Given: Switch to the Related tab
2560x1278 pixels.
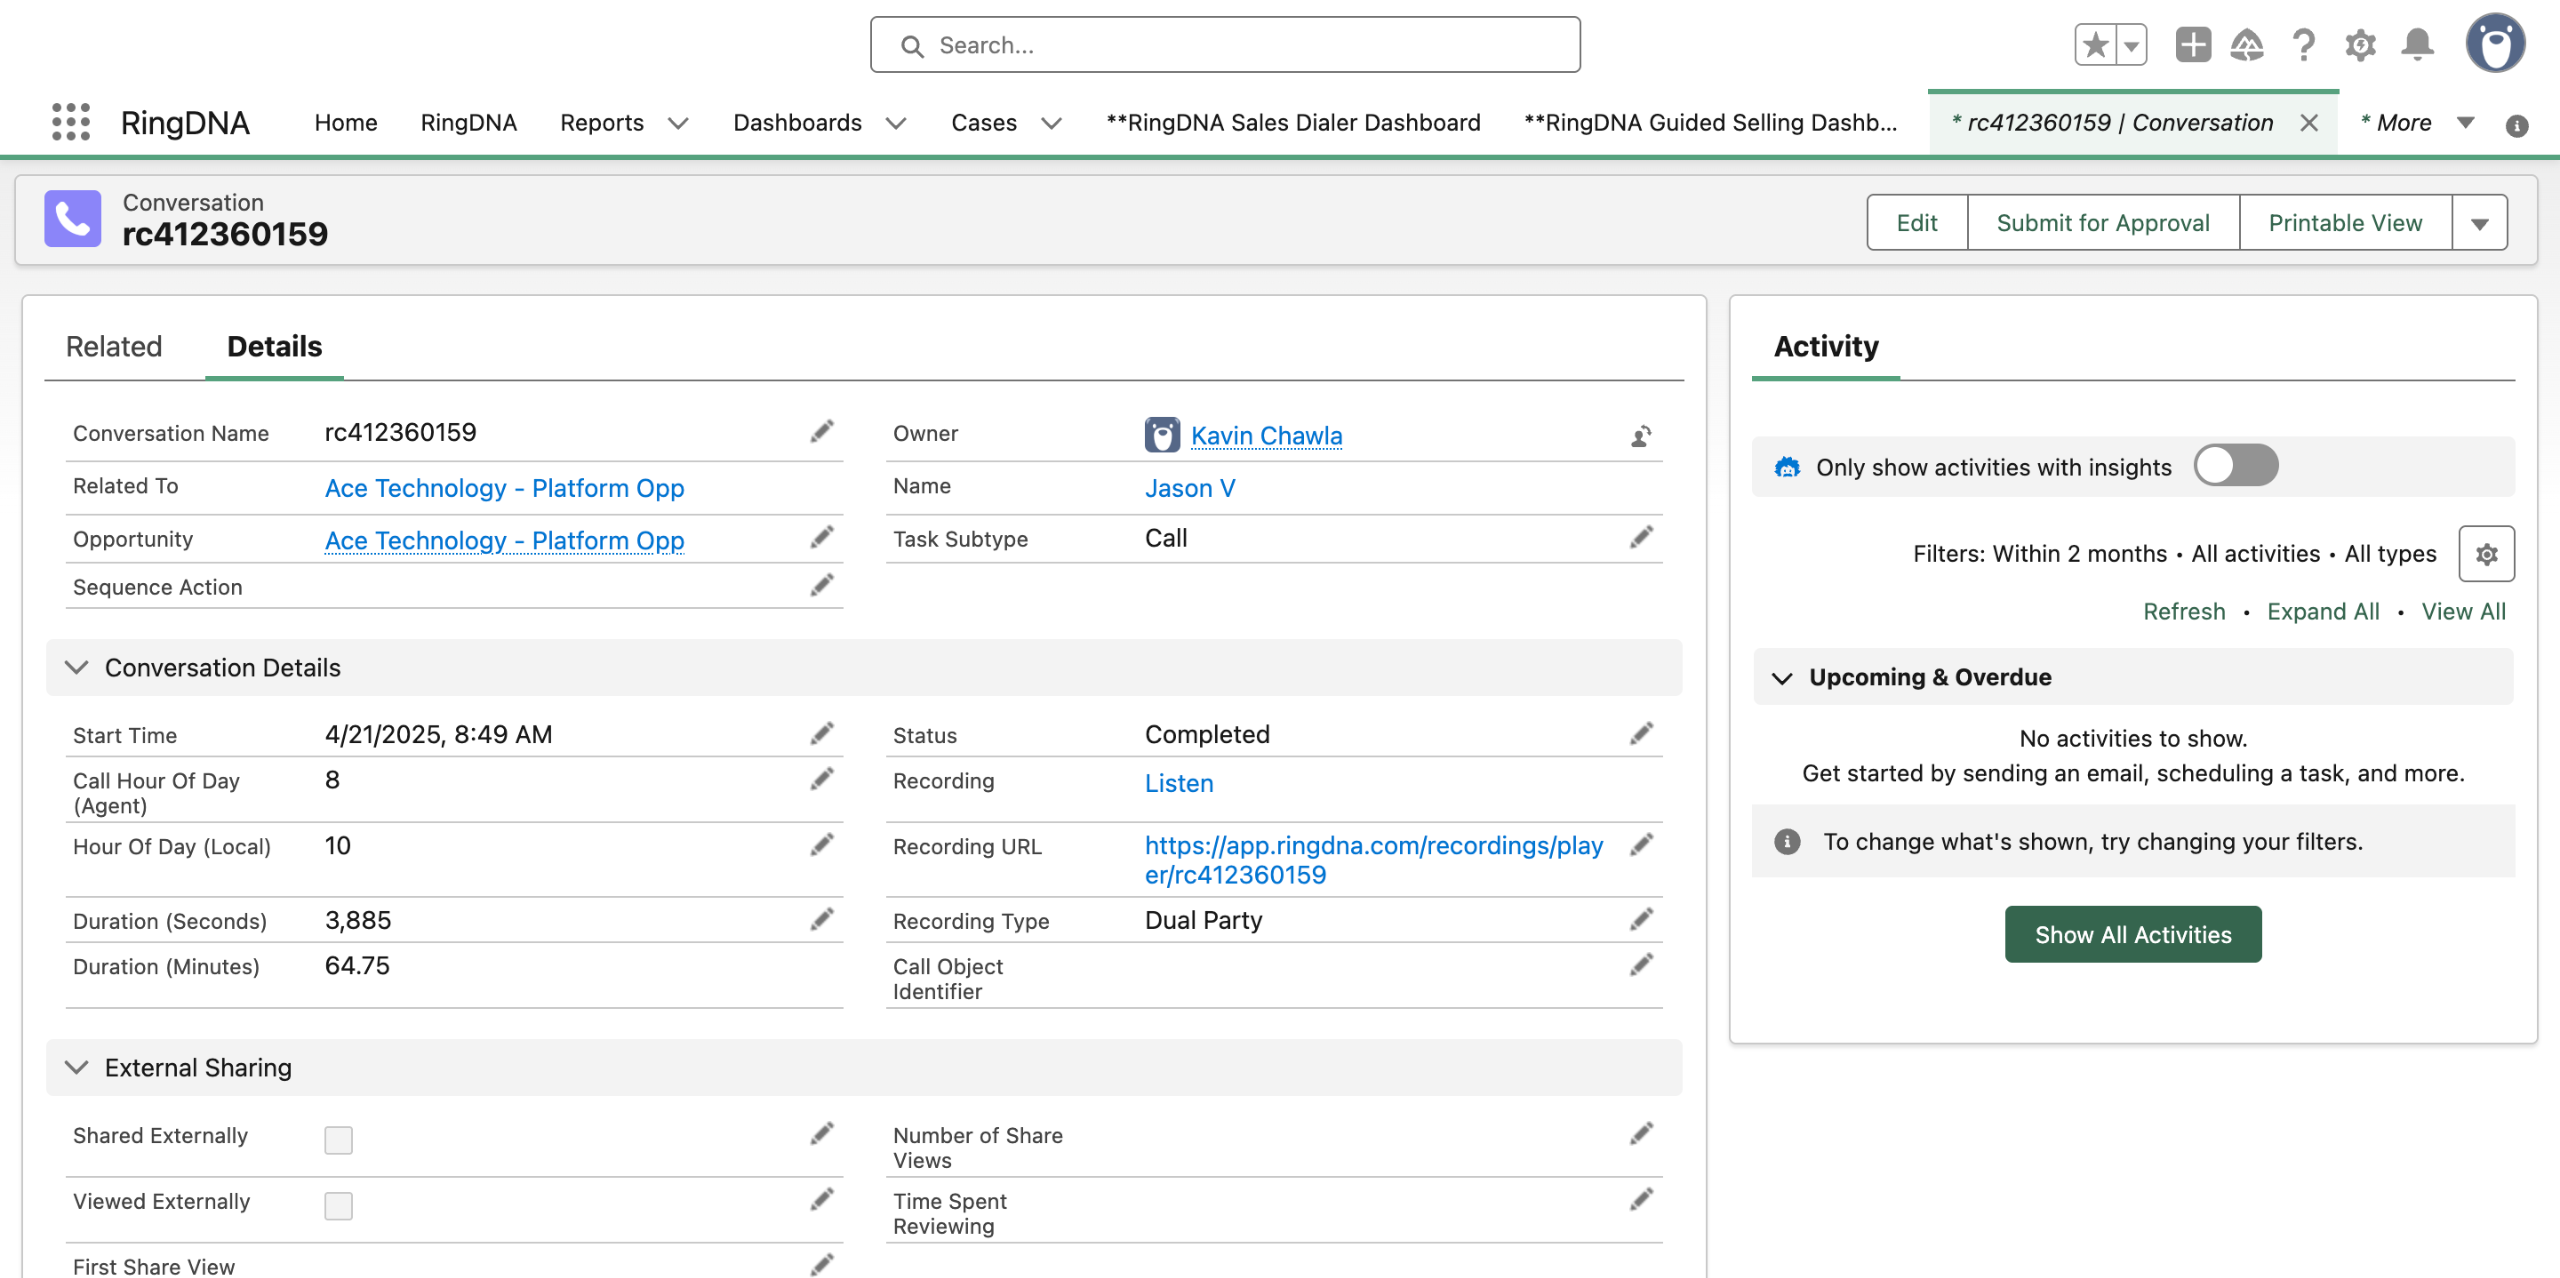Looking at the screenshot, I should pos(114,347).
